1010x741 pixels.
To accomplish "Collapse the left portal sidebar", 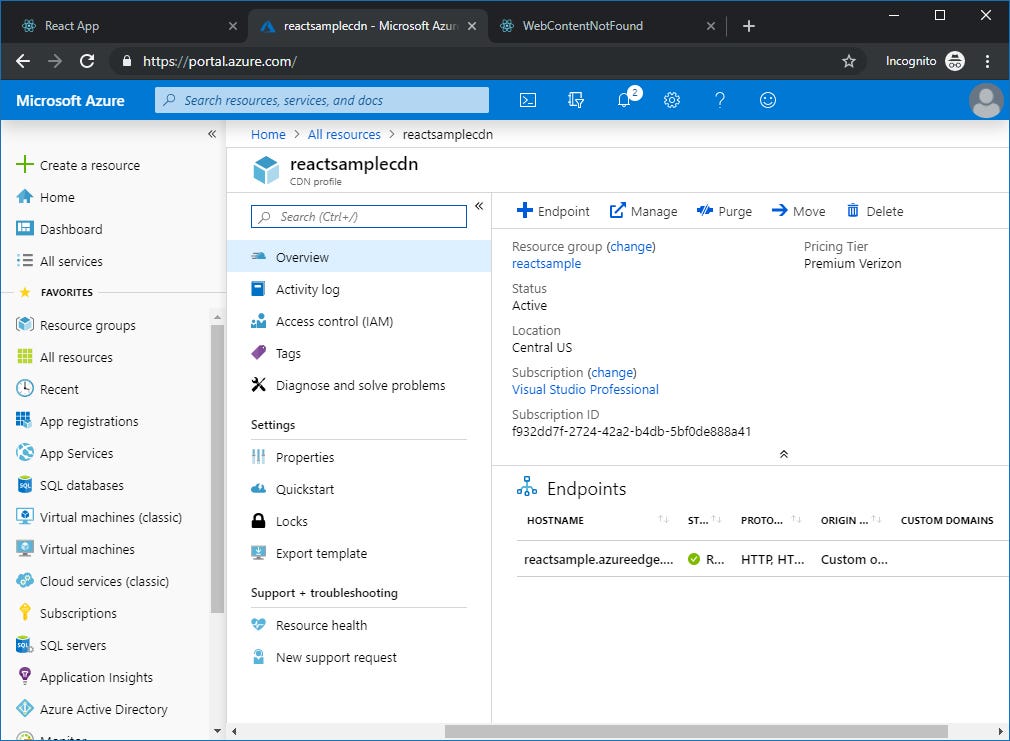I will click(212, 134).
